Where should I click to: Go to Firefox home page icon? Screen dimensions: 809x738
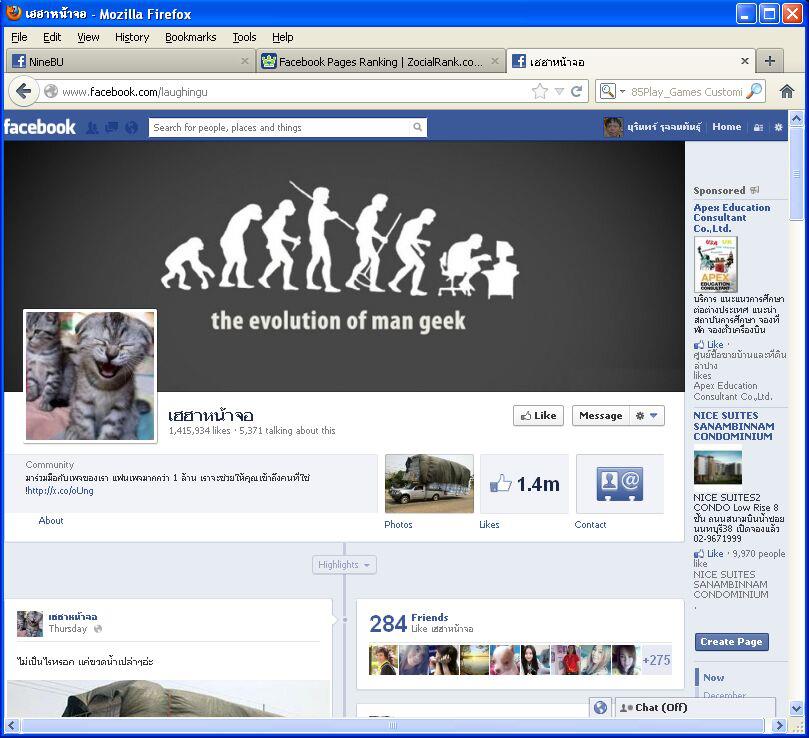point(787,91)
